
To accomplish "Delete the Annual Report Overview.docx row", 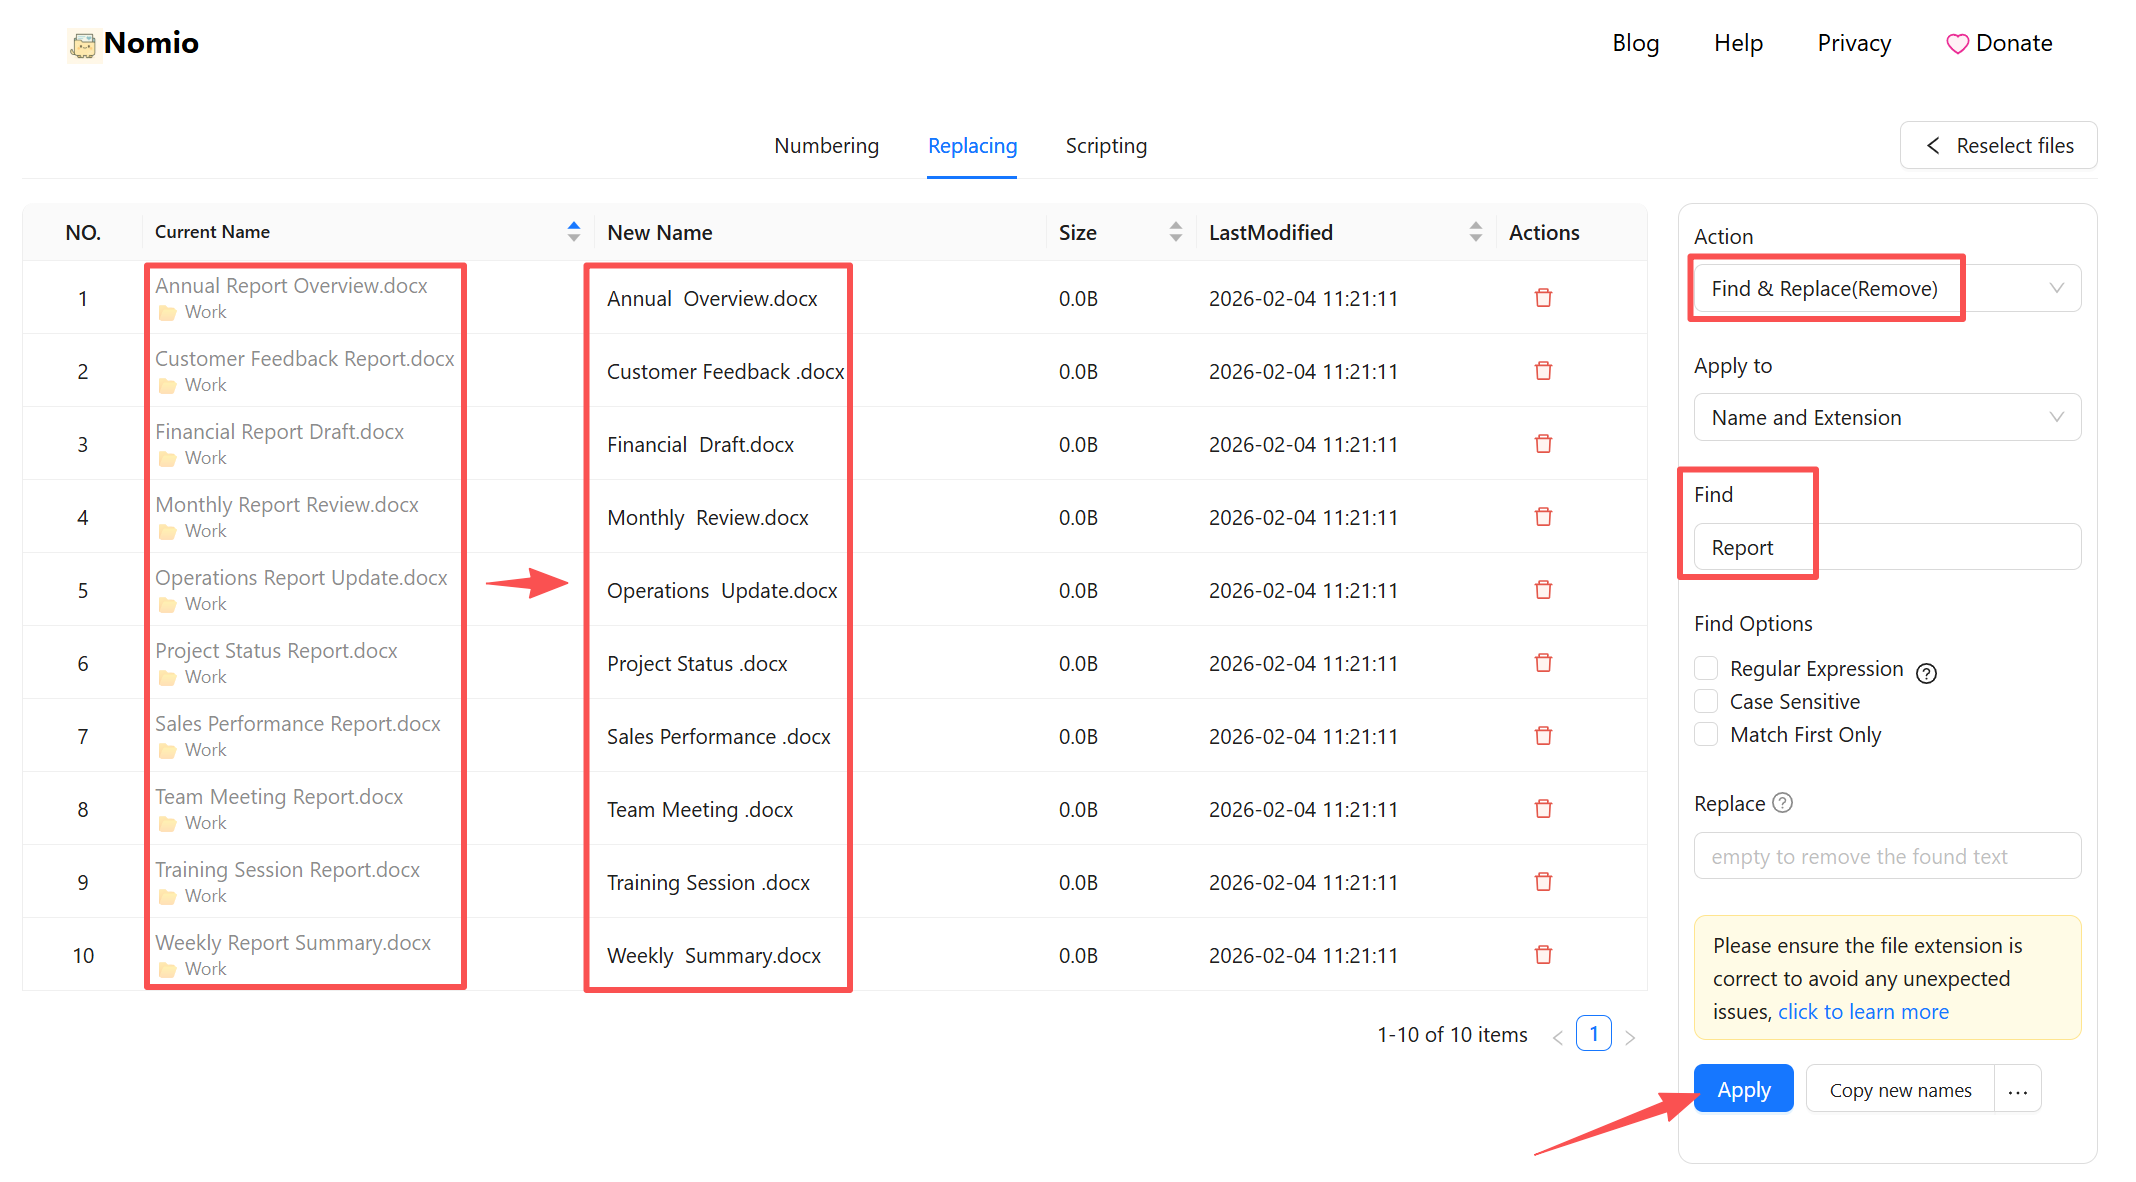I will (x=1543, y=298).
